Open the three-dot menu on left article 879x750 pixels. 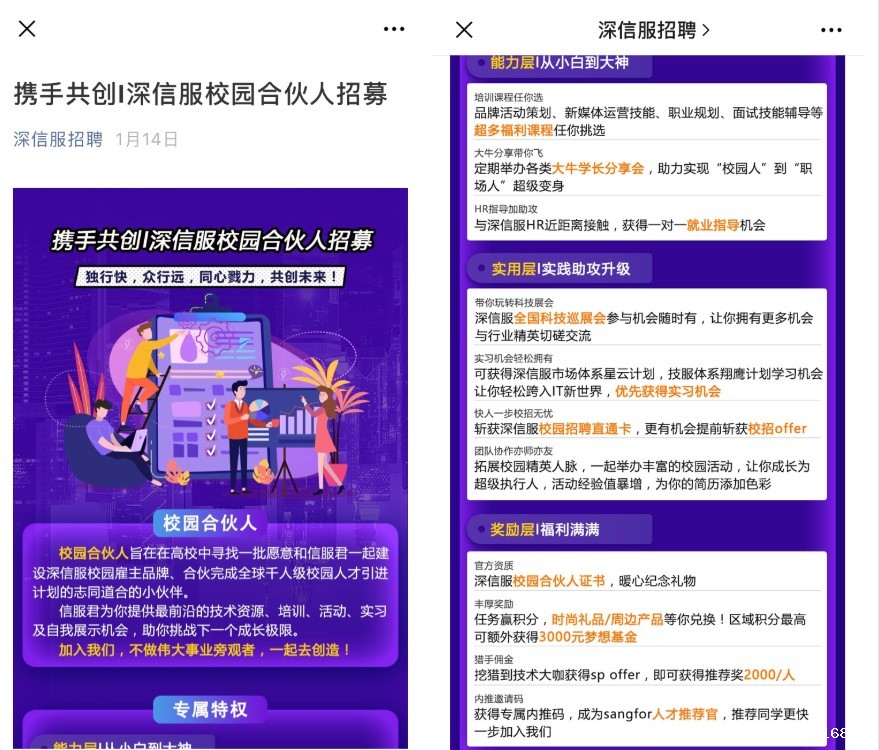(x=394, y=29)
